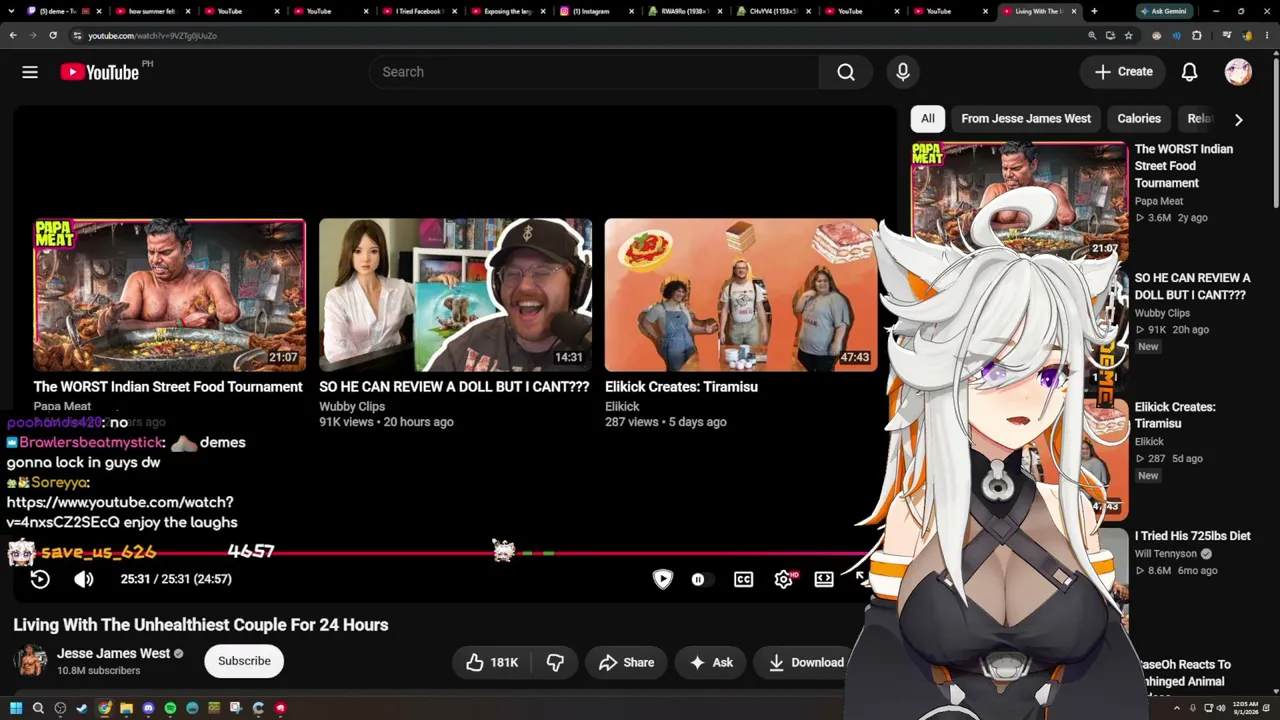
Task: Click the replay video button
Action: [x=40, y=579]
